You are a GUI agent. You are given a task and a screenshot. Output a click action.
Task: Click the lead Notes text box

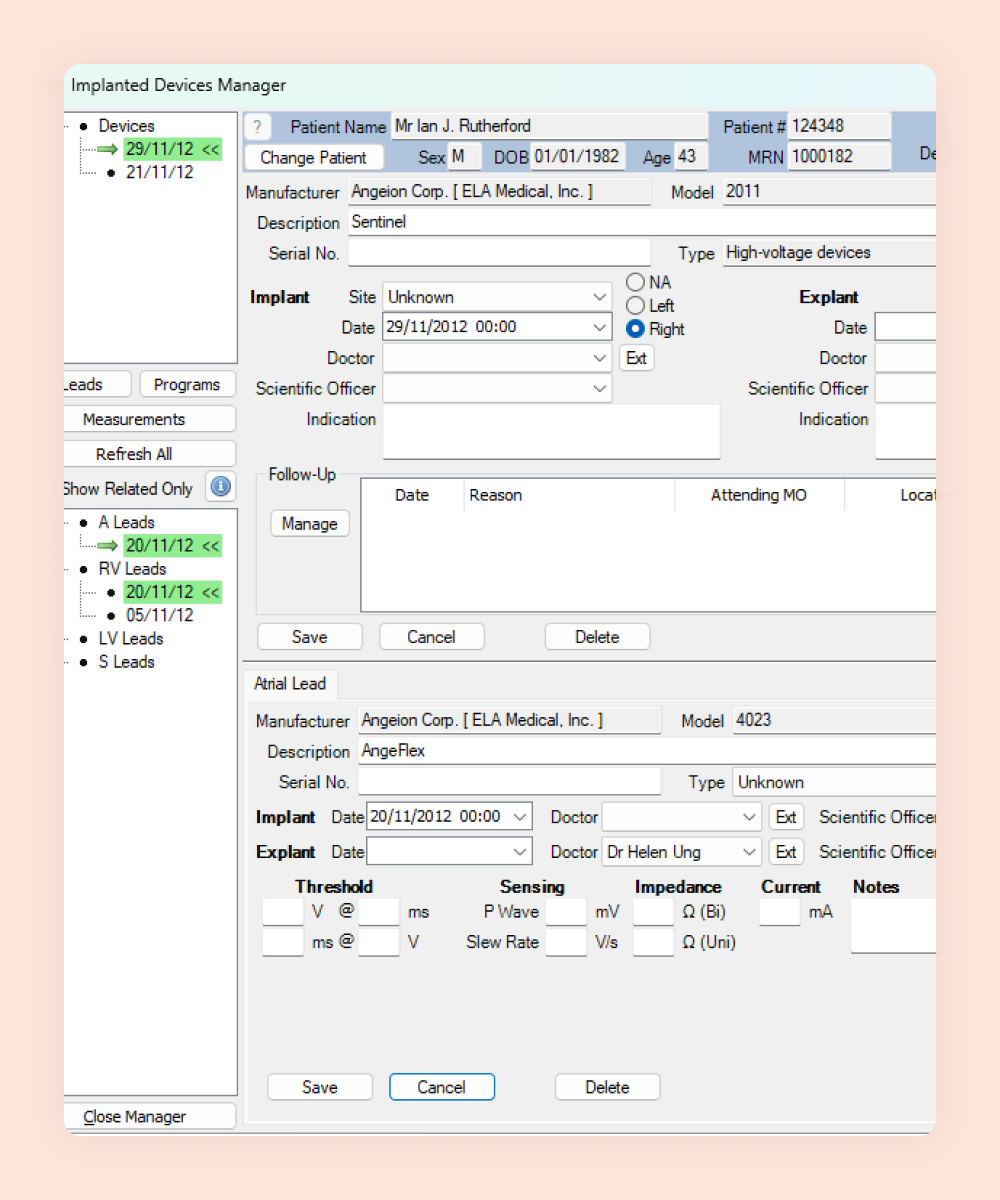point(893,926)
